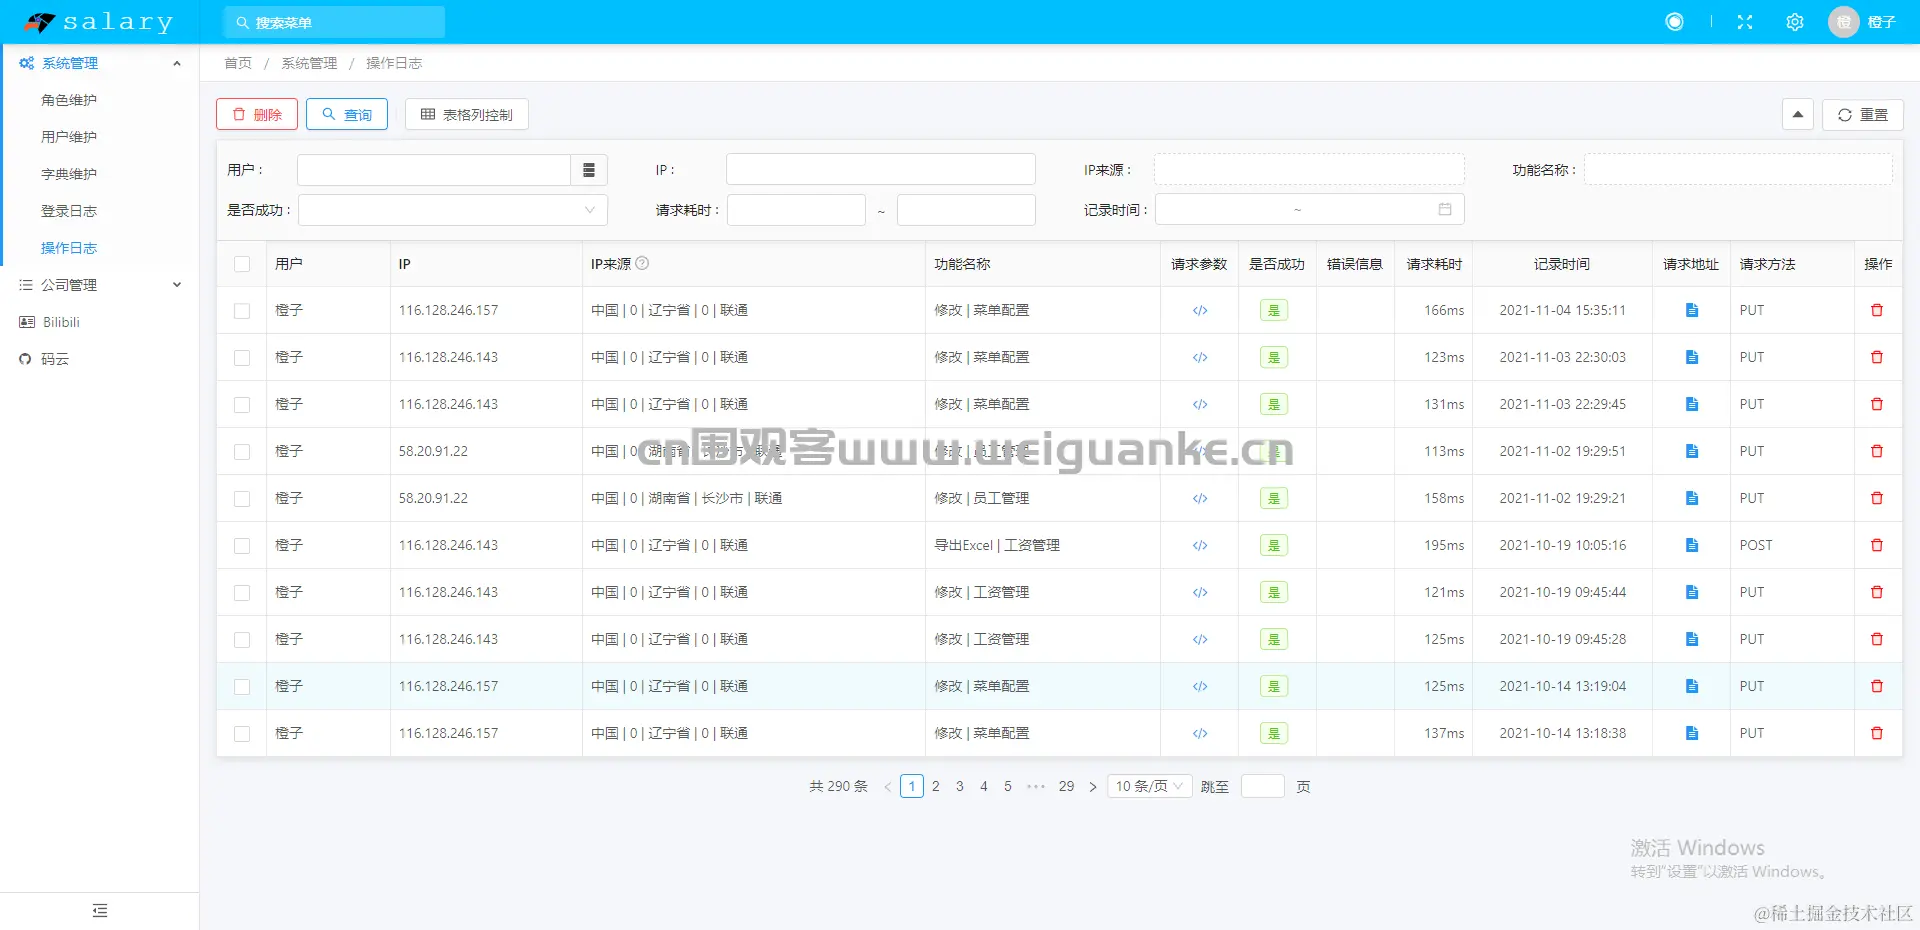Open request address for 13:19:04 row
This screenshot has width=1920, height=930.
click(1692, 686)
